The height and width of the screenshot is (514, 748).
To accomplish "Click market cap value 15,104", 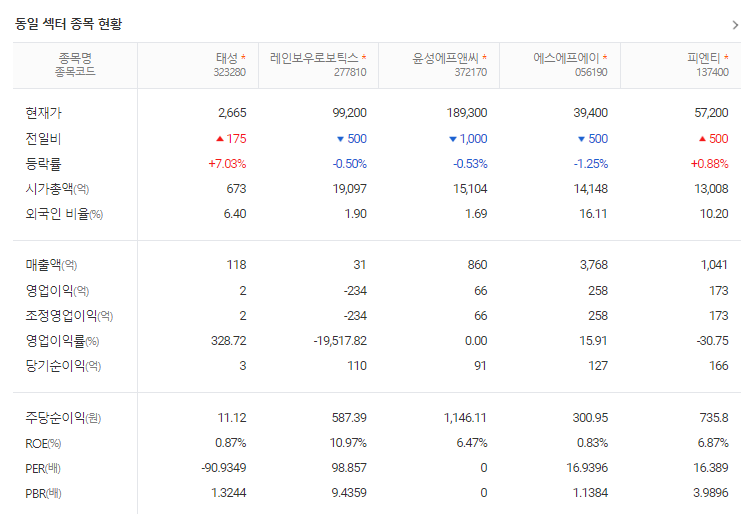I will click(470, 189).
